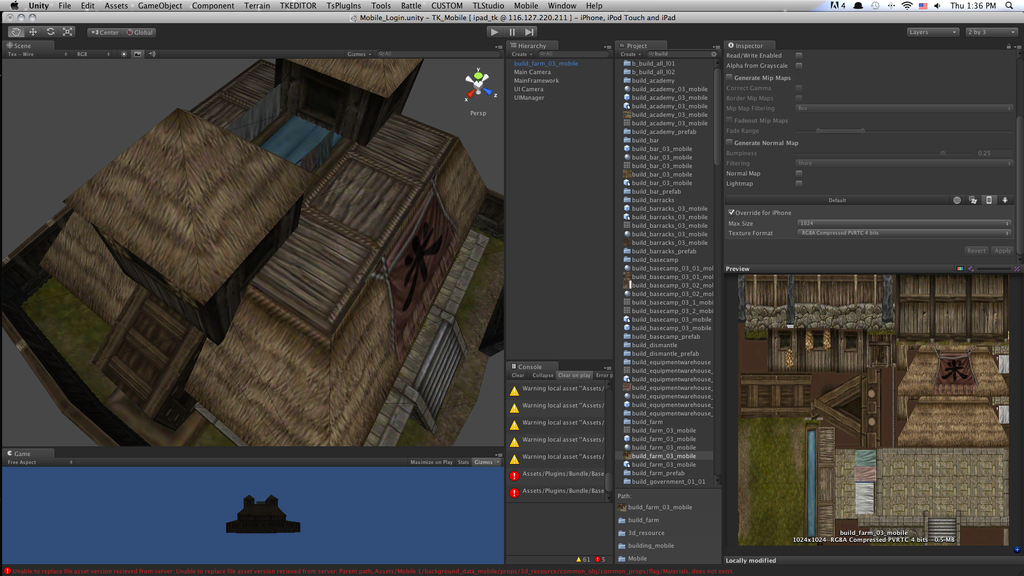This screenshot has height=576, width=1024.
Task: Toggle Center pivot mode button
Action: (106, 32)
